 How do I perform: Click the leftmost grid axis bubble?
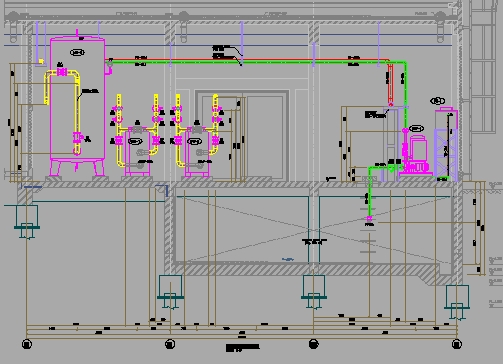[x=27, y=344]
